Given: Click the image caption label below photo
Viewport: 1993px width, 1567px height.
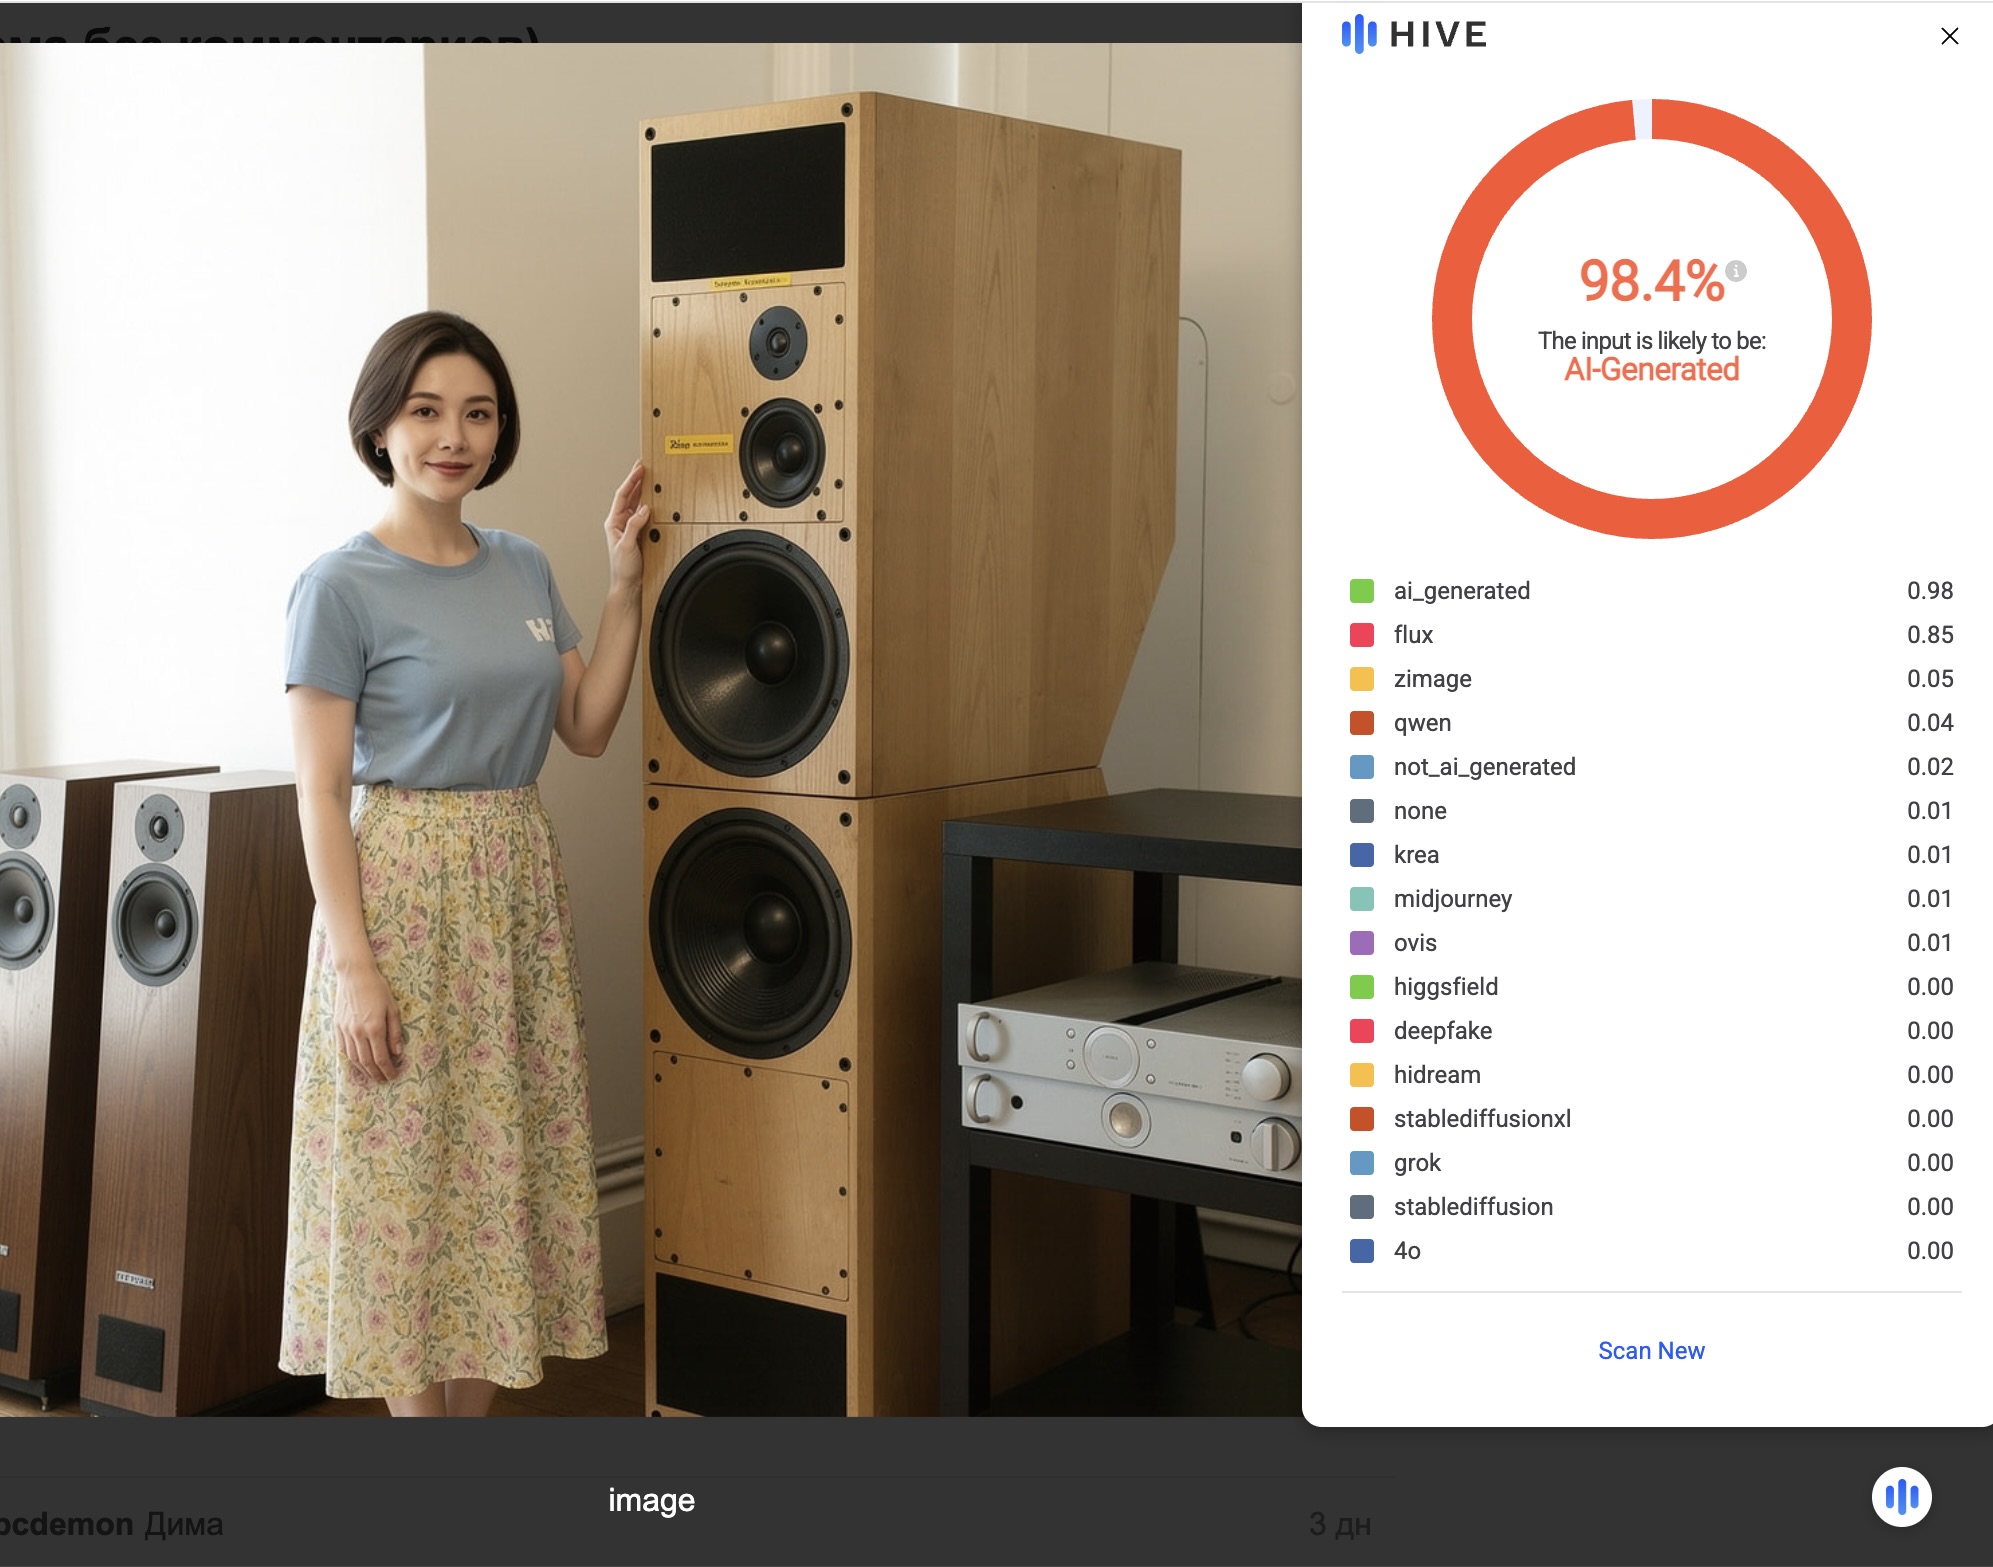Looking at the screenshot, I should (651, 1500).
